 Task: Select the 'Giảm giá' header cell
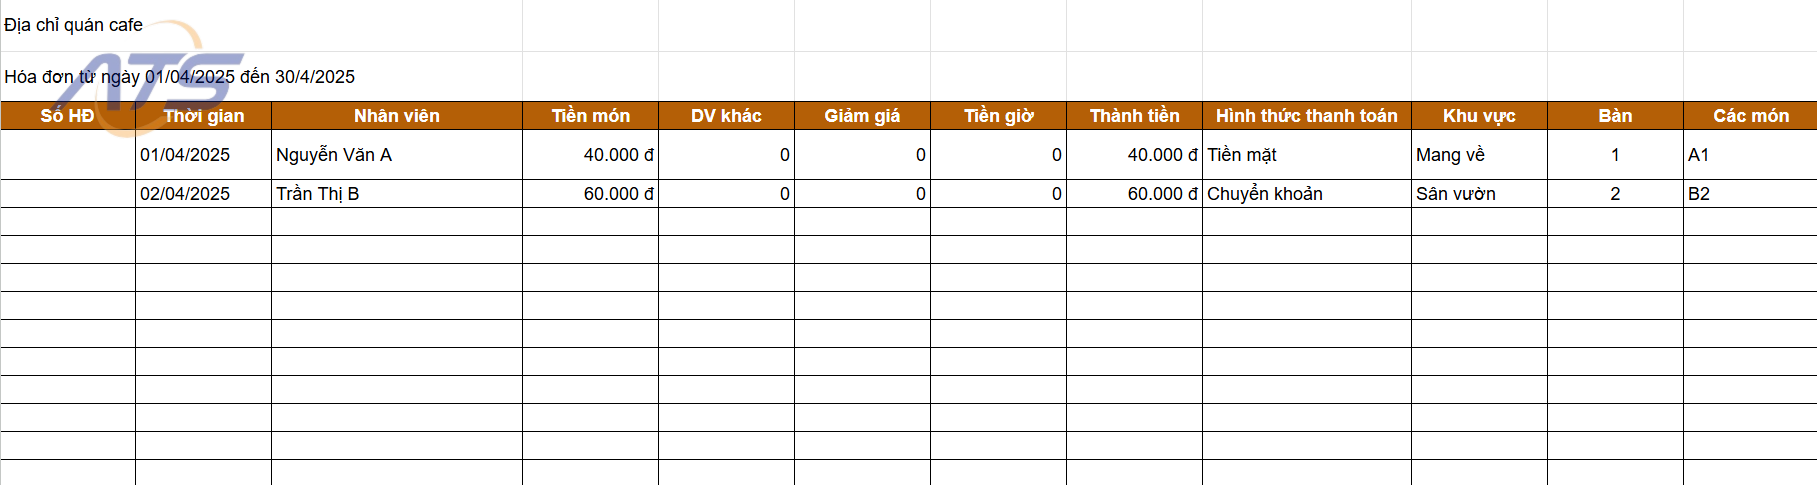[863, 116]
